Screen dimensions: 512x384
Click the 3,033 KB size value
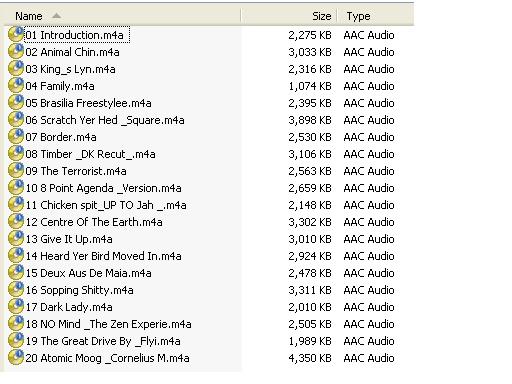point(310,52)
